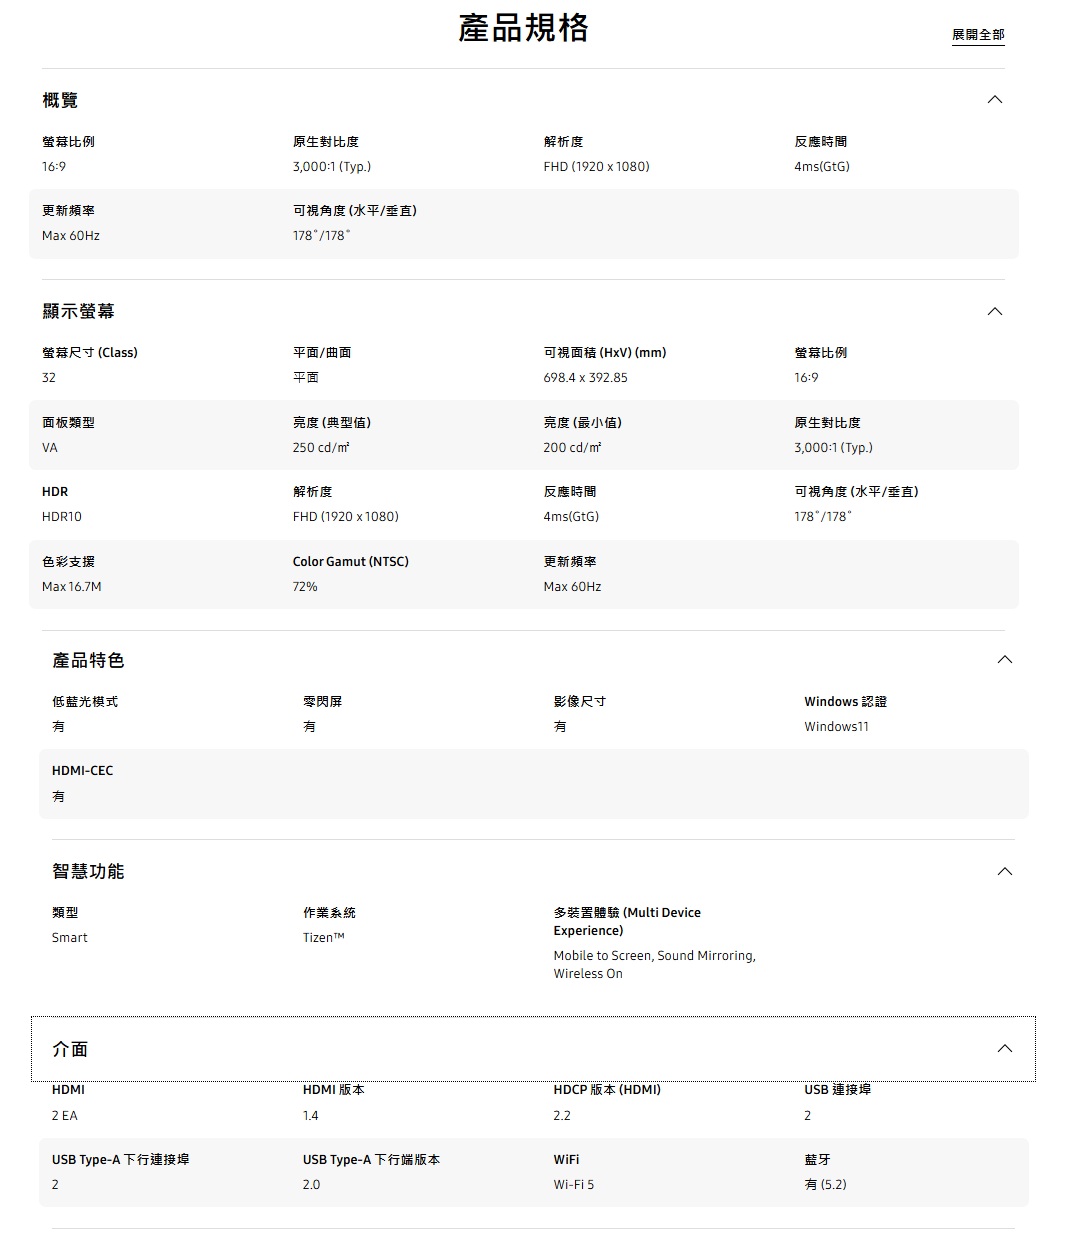Viewport: 1068px width, 1251px height.
Task: Click the 多裝置體驗 (Multi Device Experience) label
Action: (x=627, y=921)
